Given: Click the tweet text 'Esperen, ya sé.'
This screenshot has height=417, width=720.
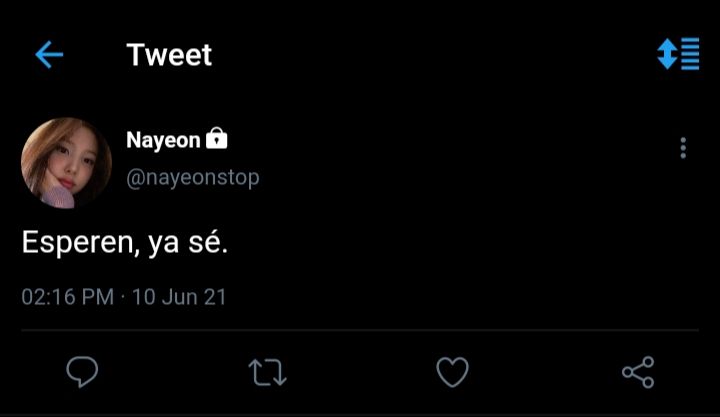Looking at the screenshot, I should 125,242.
